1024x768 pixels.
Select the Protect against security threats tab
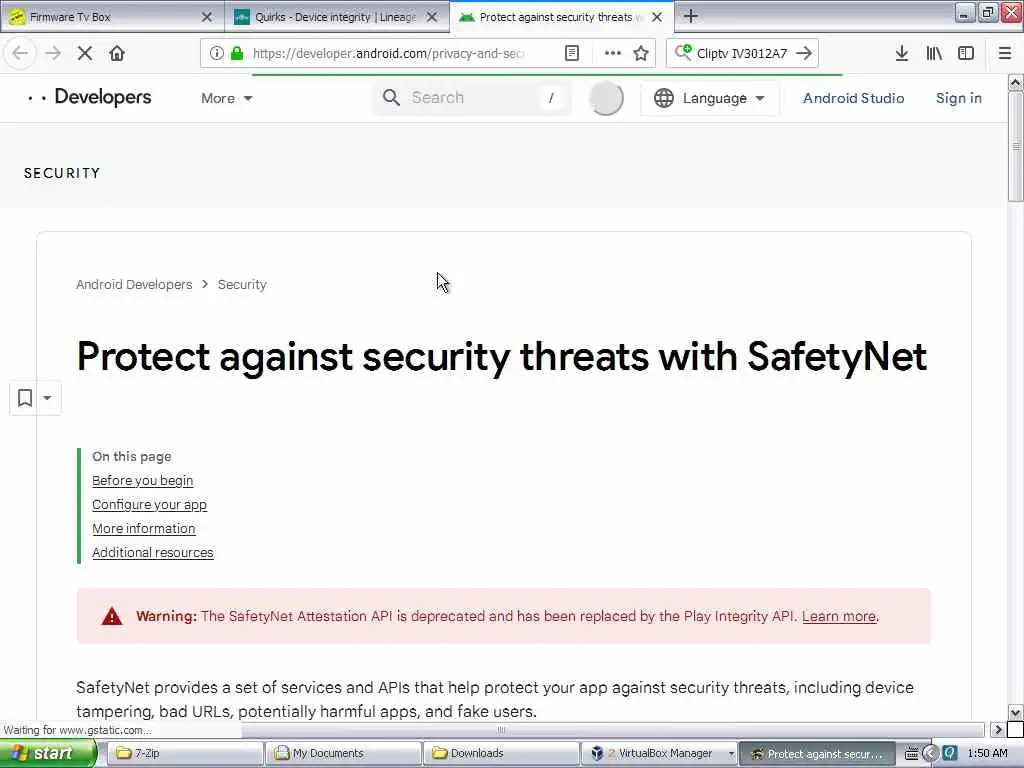[562, 17]
